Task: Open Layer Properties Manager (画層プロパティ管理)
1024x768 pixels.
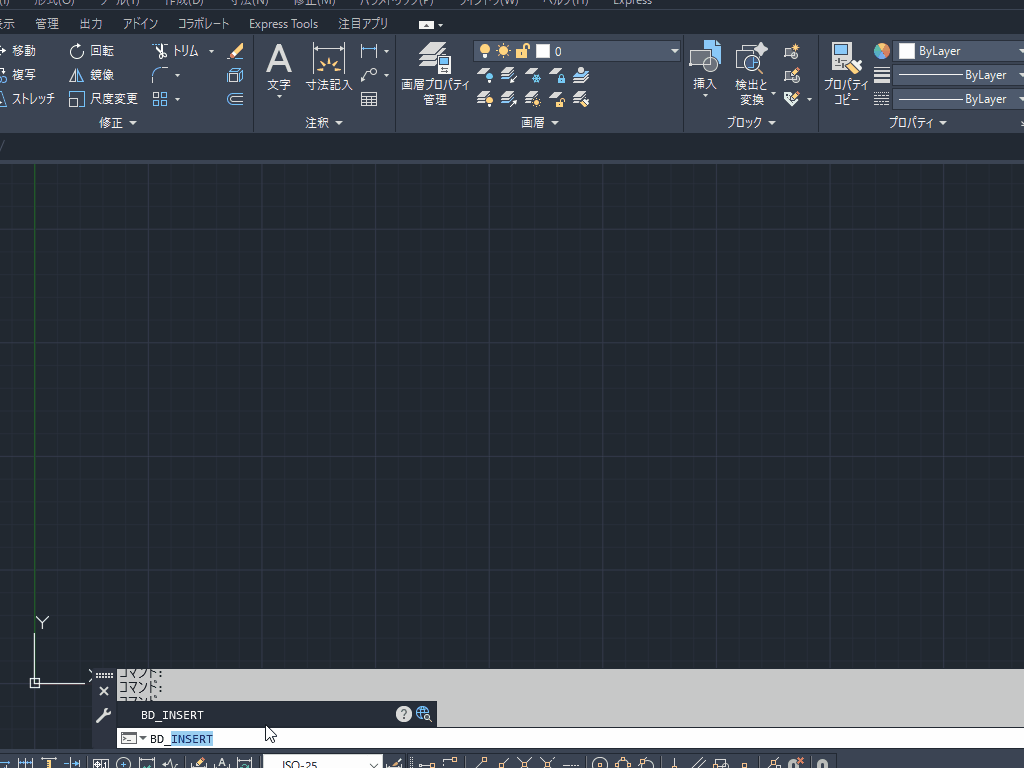Action: click(435, 74)
